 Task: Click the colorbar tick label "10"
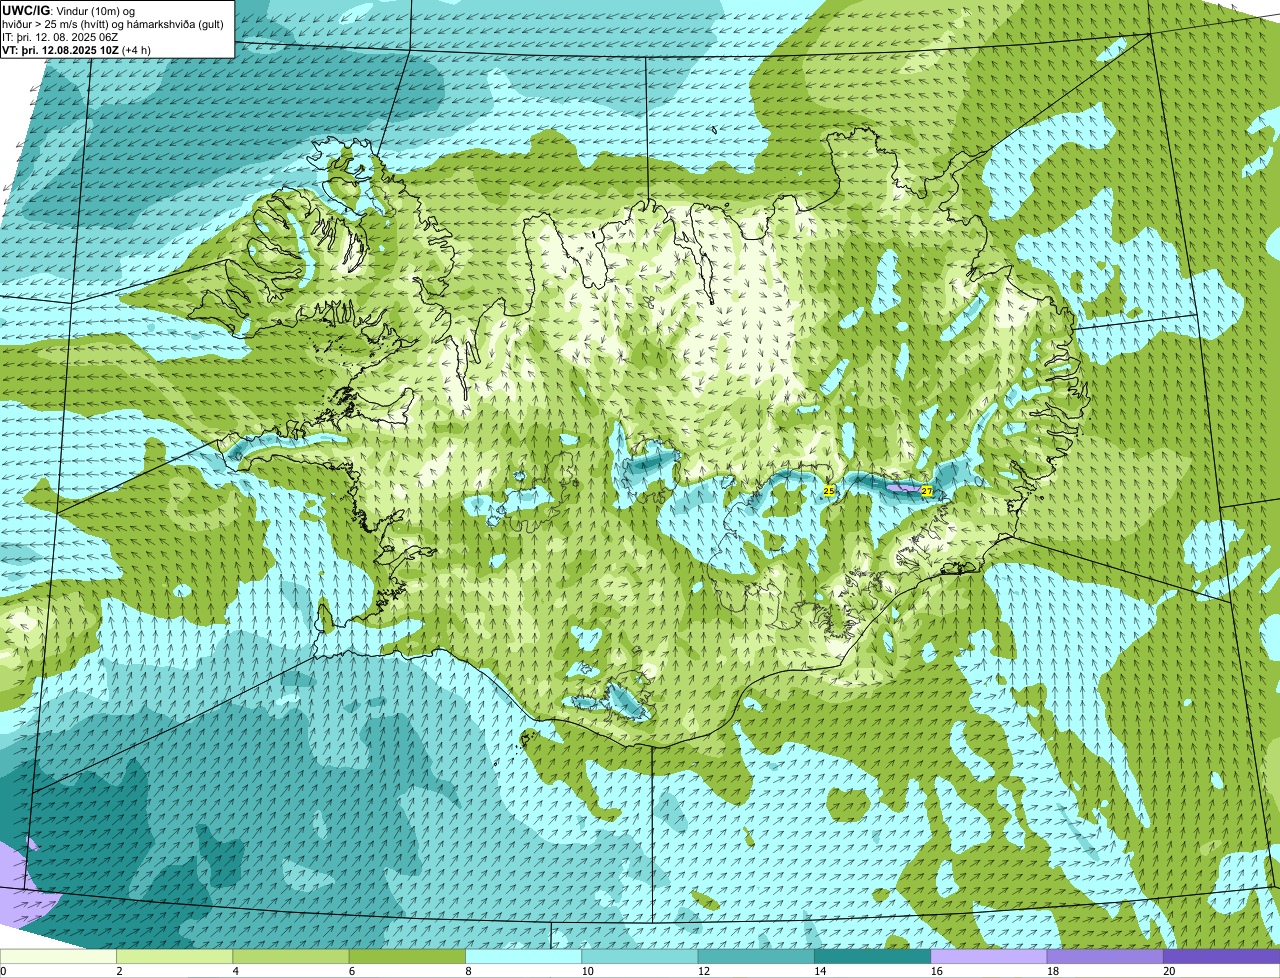(587, 971)
